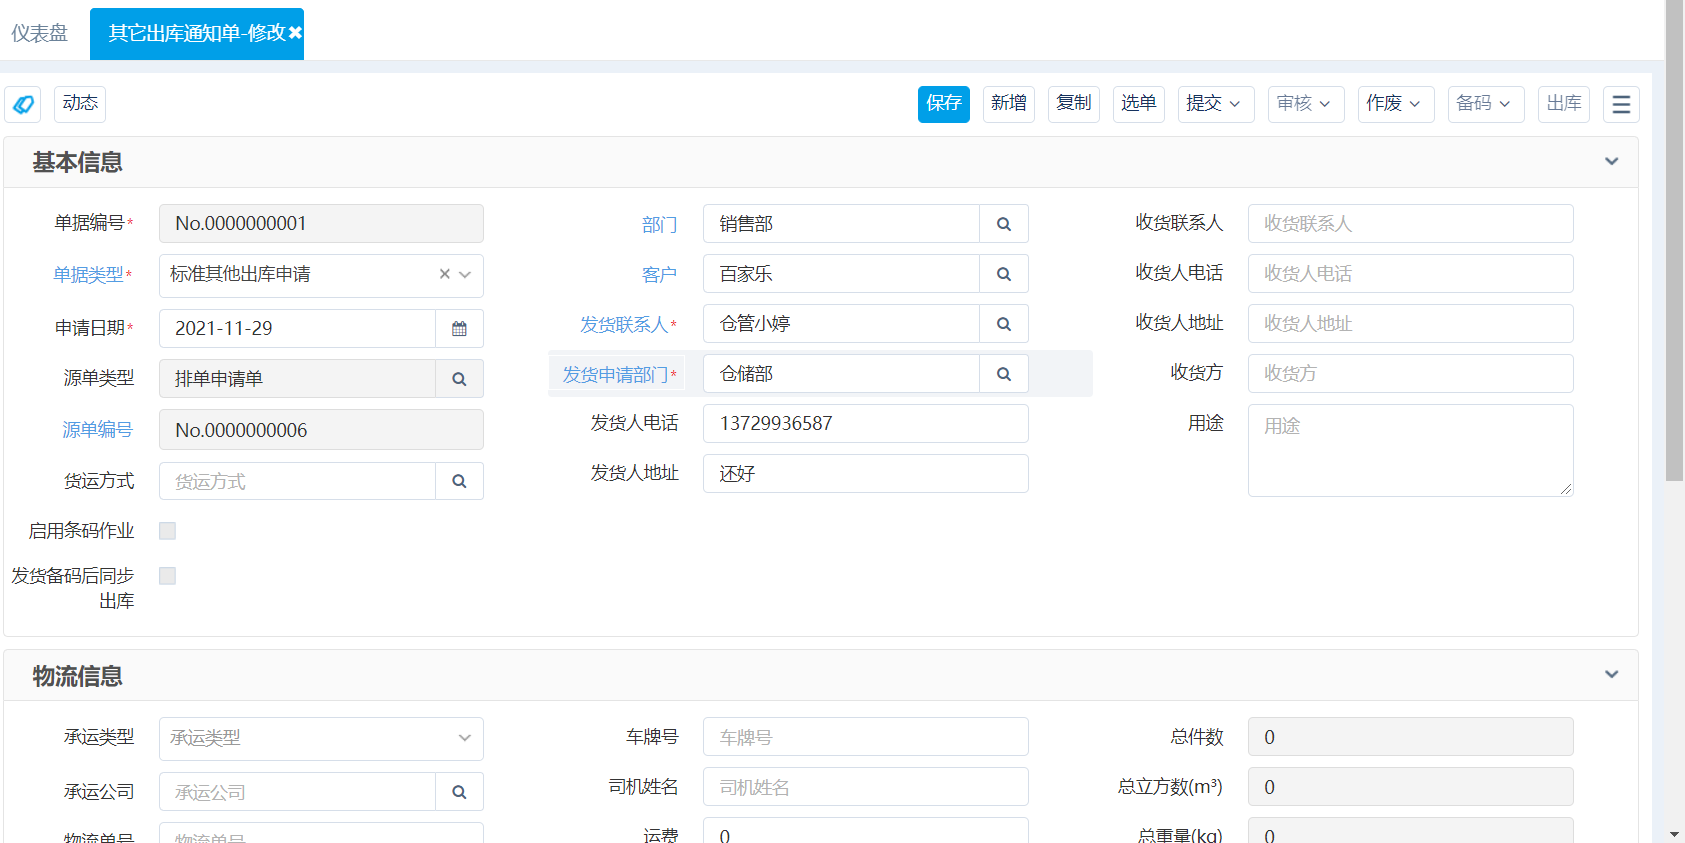
Task: Click the 总件数 value field
Action: point(1411,737)
